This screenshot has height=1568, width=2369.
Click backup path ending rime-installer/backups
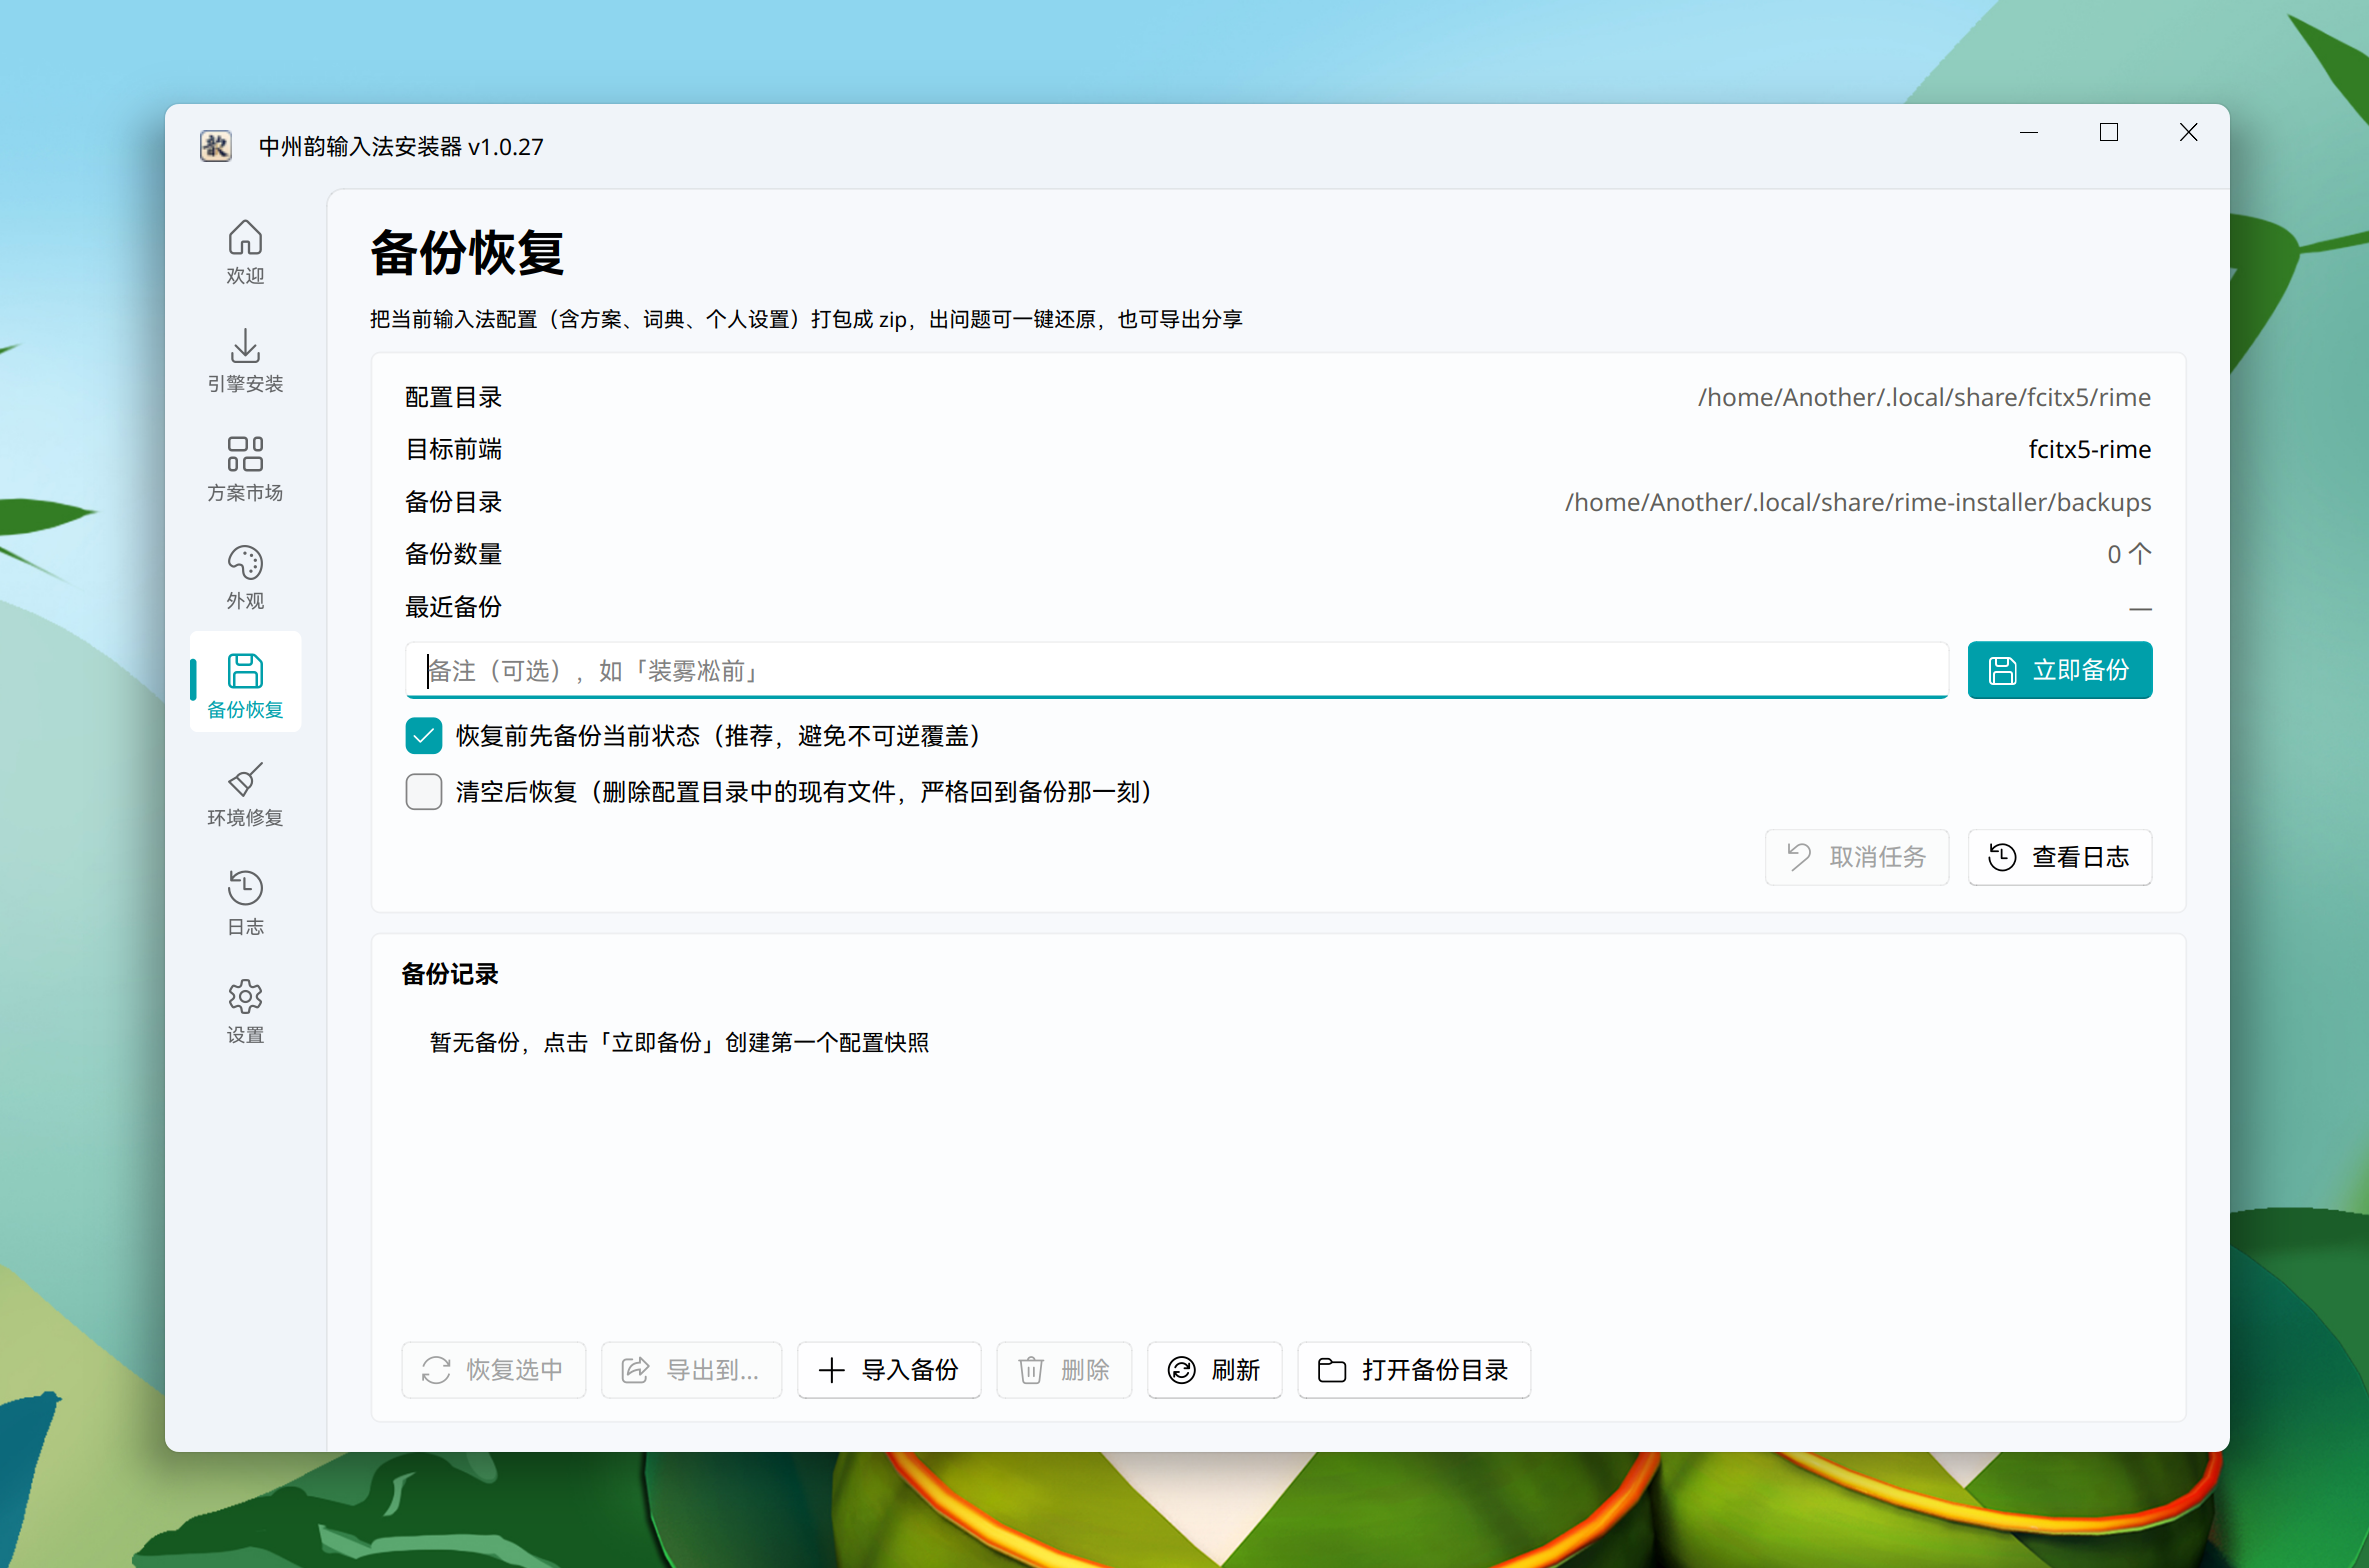click(x=1857, y=502)
